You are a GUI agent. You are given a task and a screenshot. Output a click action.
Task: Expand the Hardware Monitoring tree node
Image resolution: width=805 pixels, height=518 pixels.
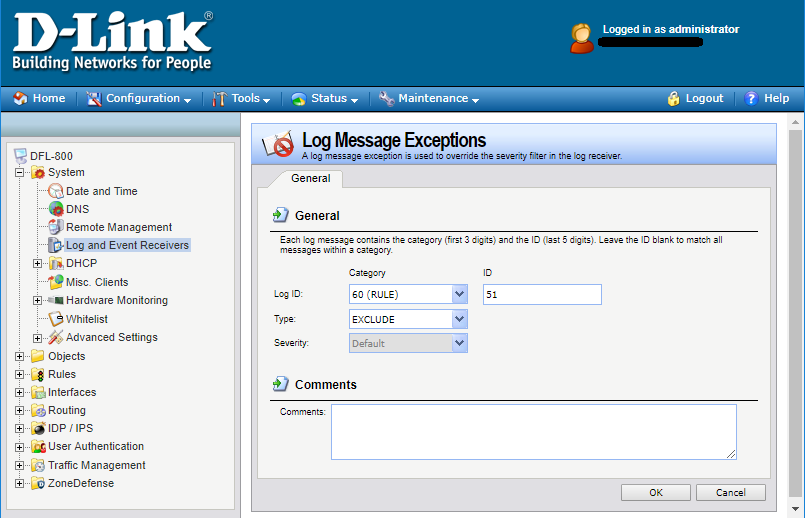point(37,300)
